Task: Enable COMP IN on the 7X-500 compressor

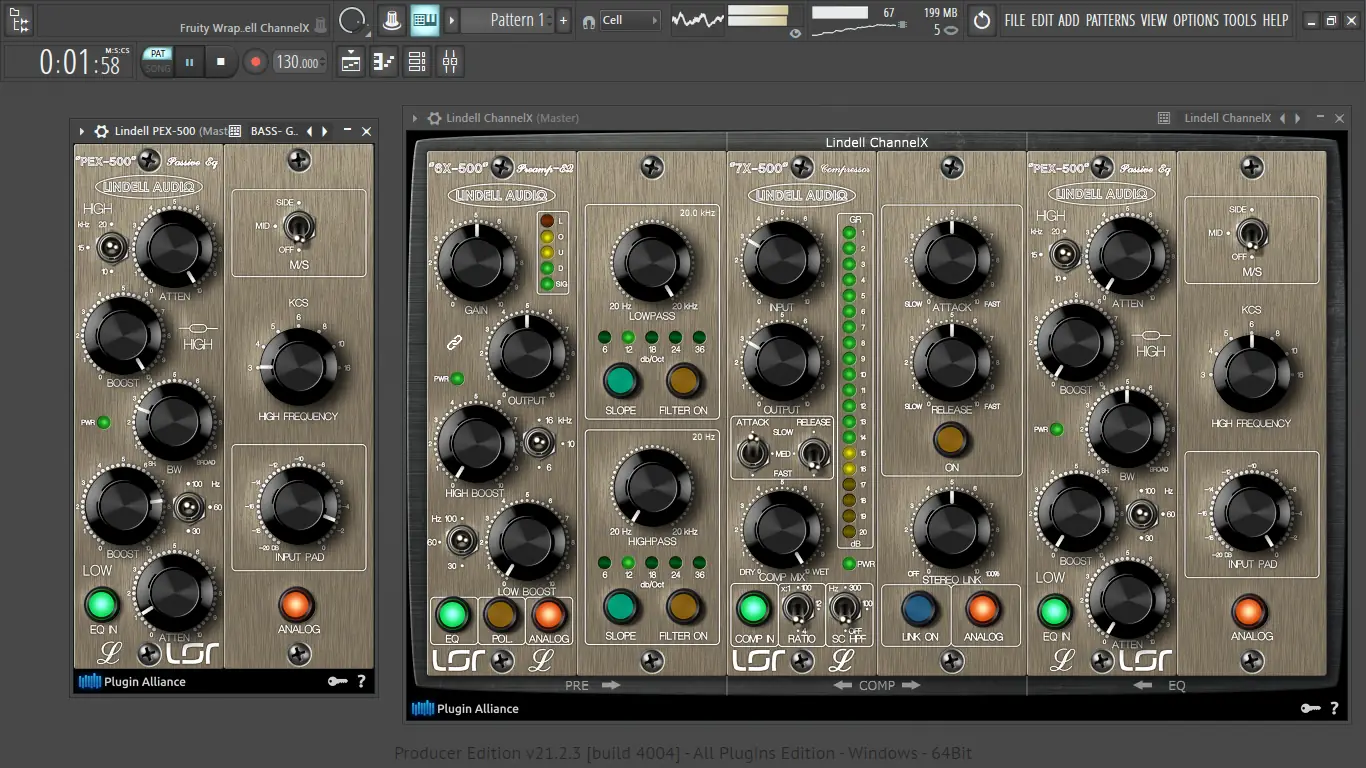Action: pos(754,608)
